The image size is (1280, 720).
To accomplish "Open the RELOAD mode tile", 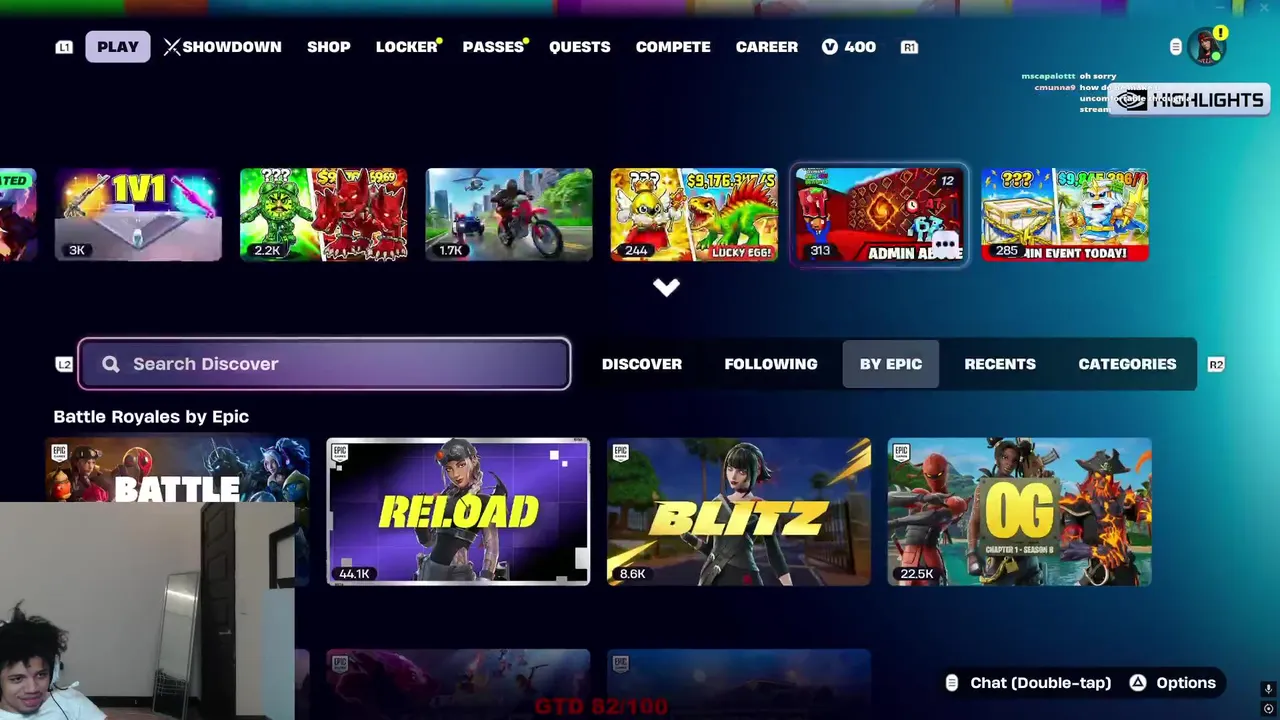I will coord(458,511).
